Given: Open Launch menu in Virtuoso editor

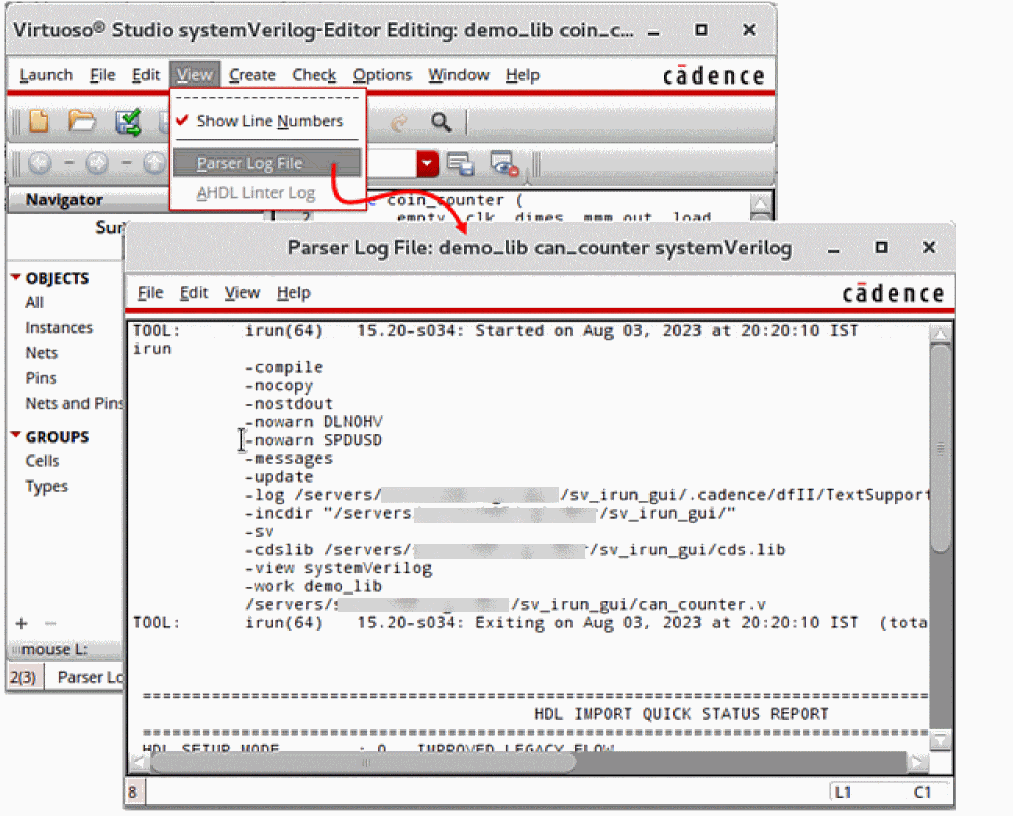Looking at the screenshot, I should click(46, 75).
